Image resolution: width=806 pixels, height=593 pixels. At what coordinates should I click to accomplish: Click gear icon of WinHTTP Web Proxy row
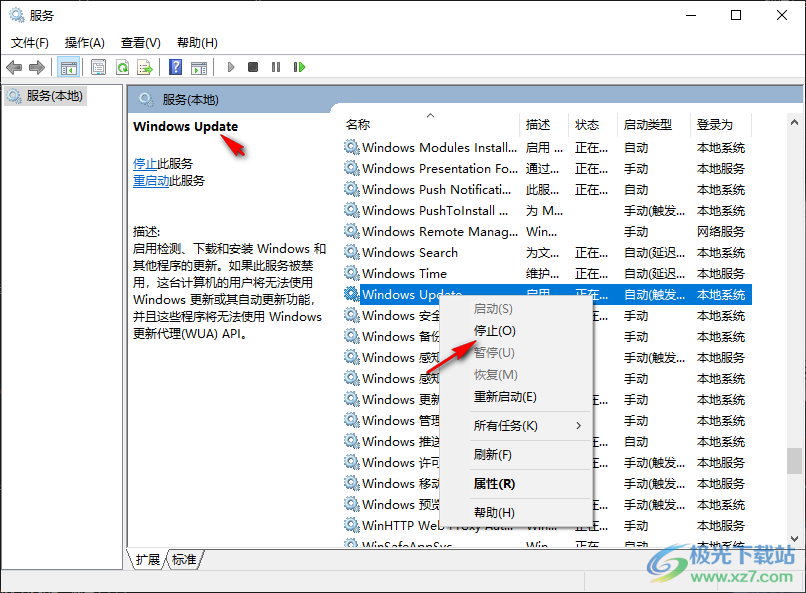(x=352, y=525)
